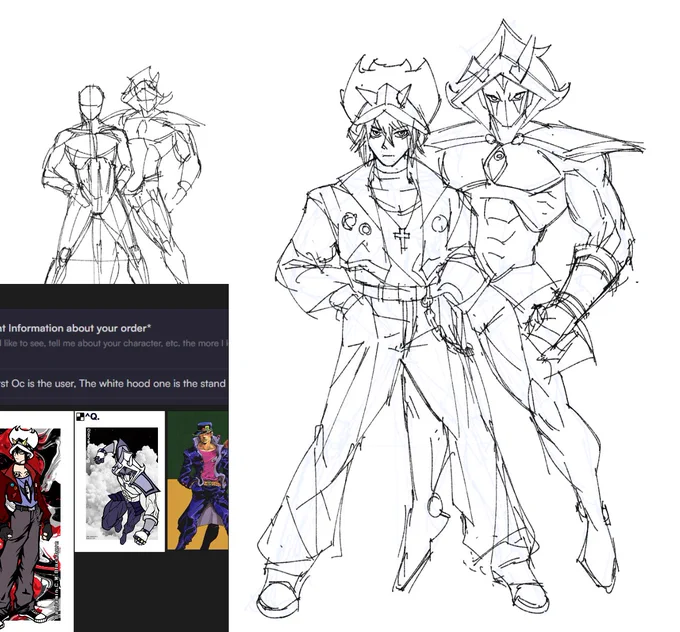Open the white hooded stand reference image
The width and height of the screenshot is (680, 632).
tap(120, 481)
